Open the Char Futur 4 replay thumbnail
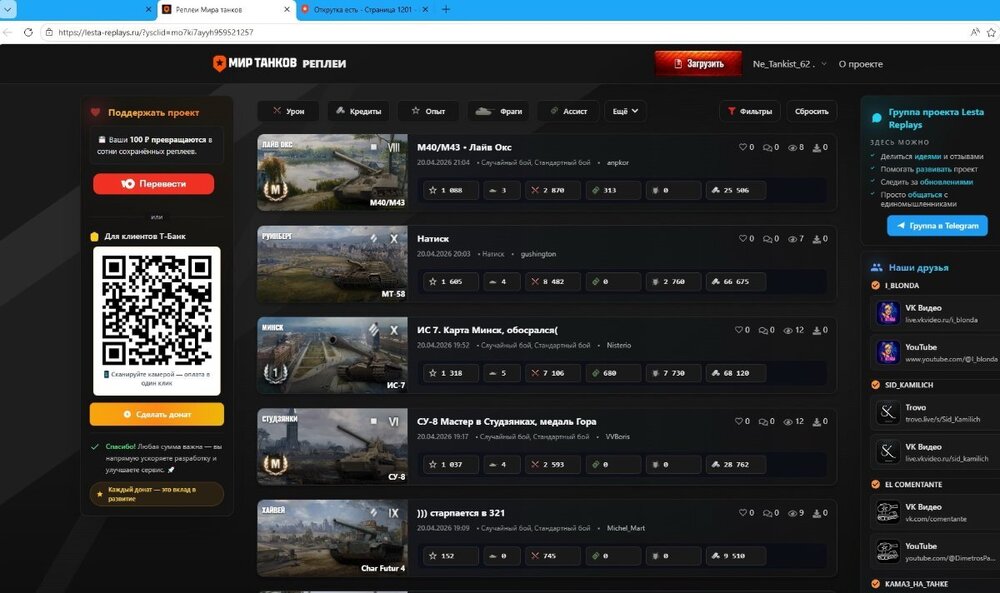Image resolution: width=1000 pixels, height=593 pixels. click(332, 538)
